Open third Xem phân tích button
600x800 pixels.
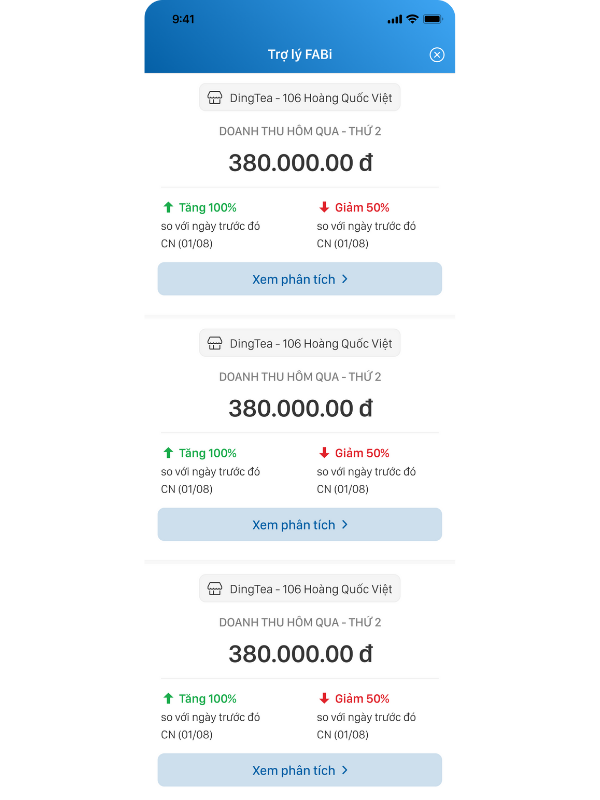(x=299, y=770)
